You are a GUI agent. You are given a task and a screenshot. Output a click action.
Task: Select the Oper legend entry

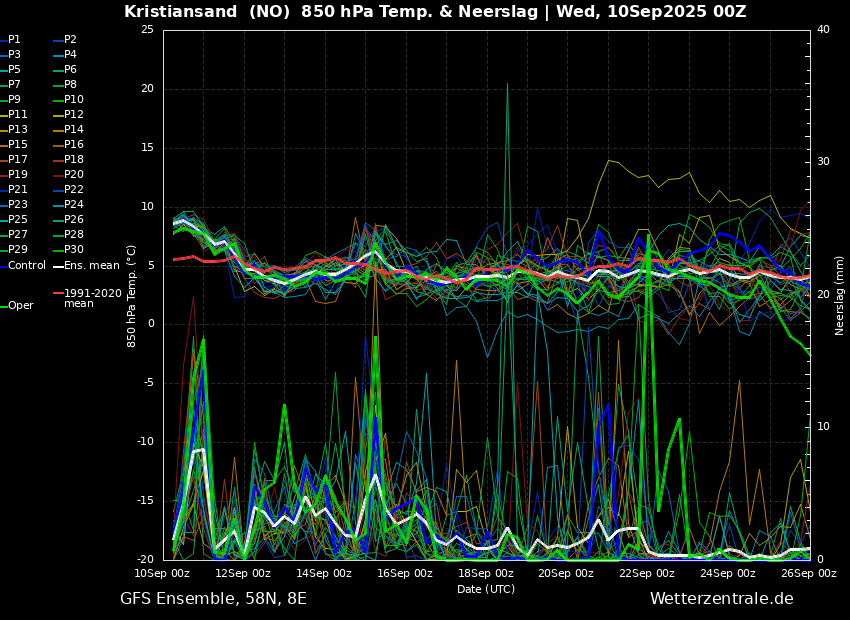(20, 306)
